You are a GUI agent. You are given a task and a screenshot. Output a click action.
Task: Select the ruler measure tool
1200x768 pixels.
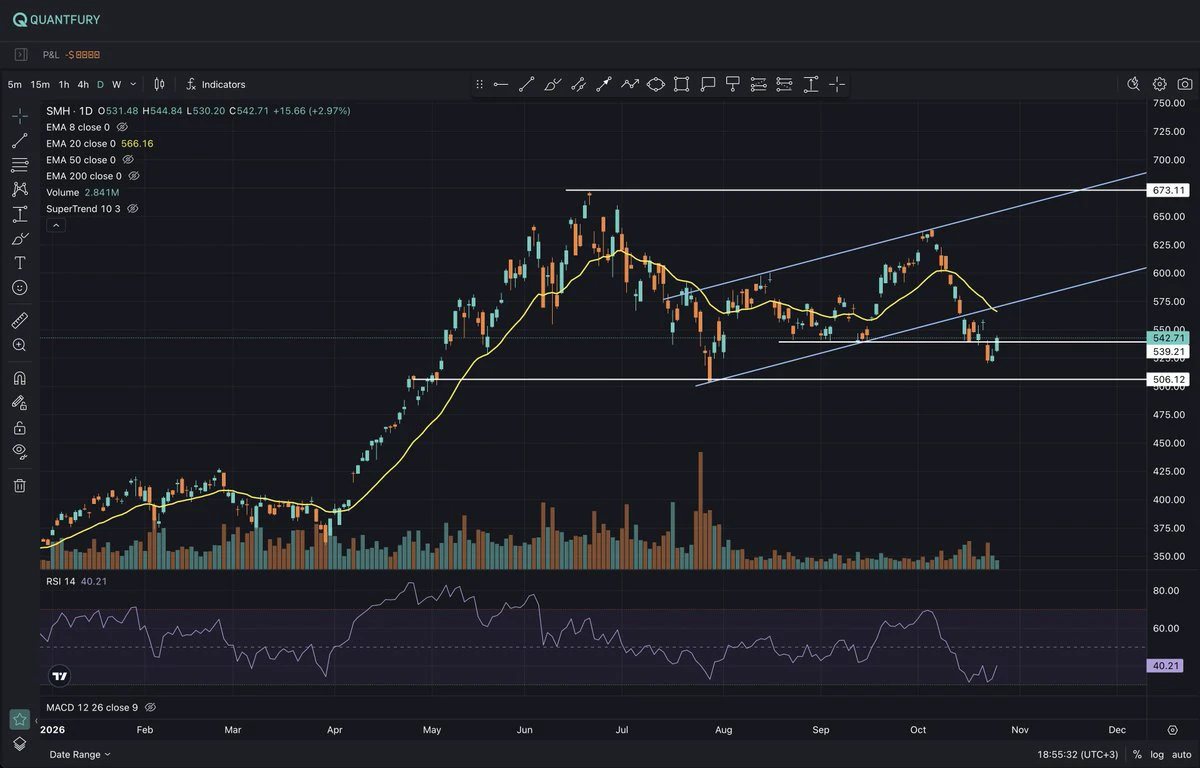tap(20, 321)
